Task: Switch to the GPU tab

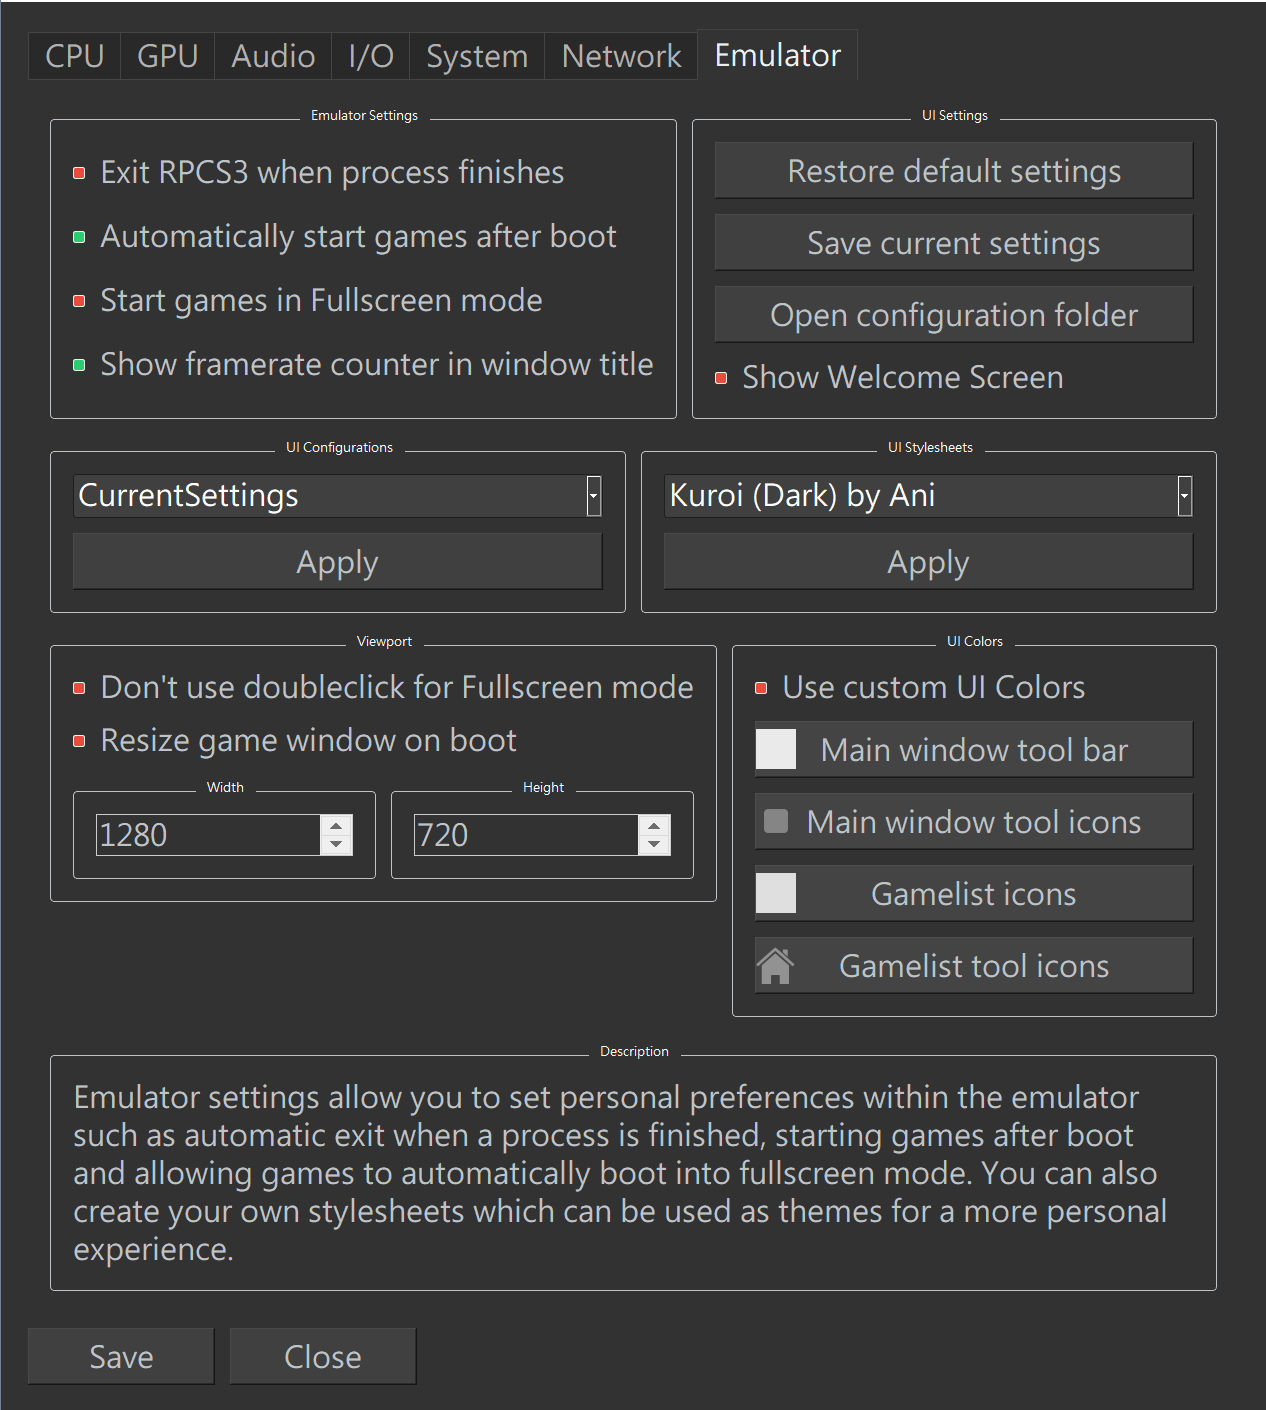Action: pyautogui.click(x=166, y=55)
